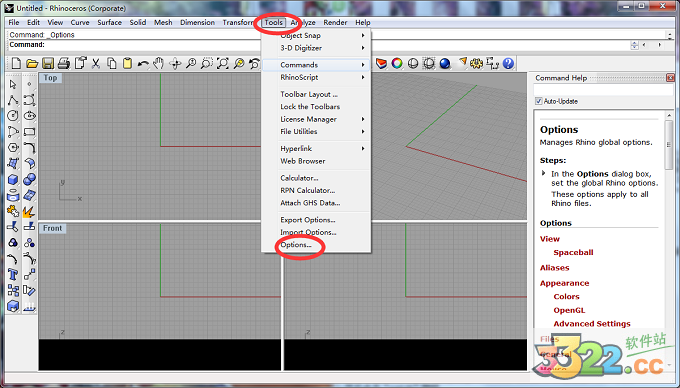680x388 pixels.
Task: Select the Text tool in left toolbar
Action: pyautogui.click(x=13, y=274)
